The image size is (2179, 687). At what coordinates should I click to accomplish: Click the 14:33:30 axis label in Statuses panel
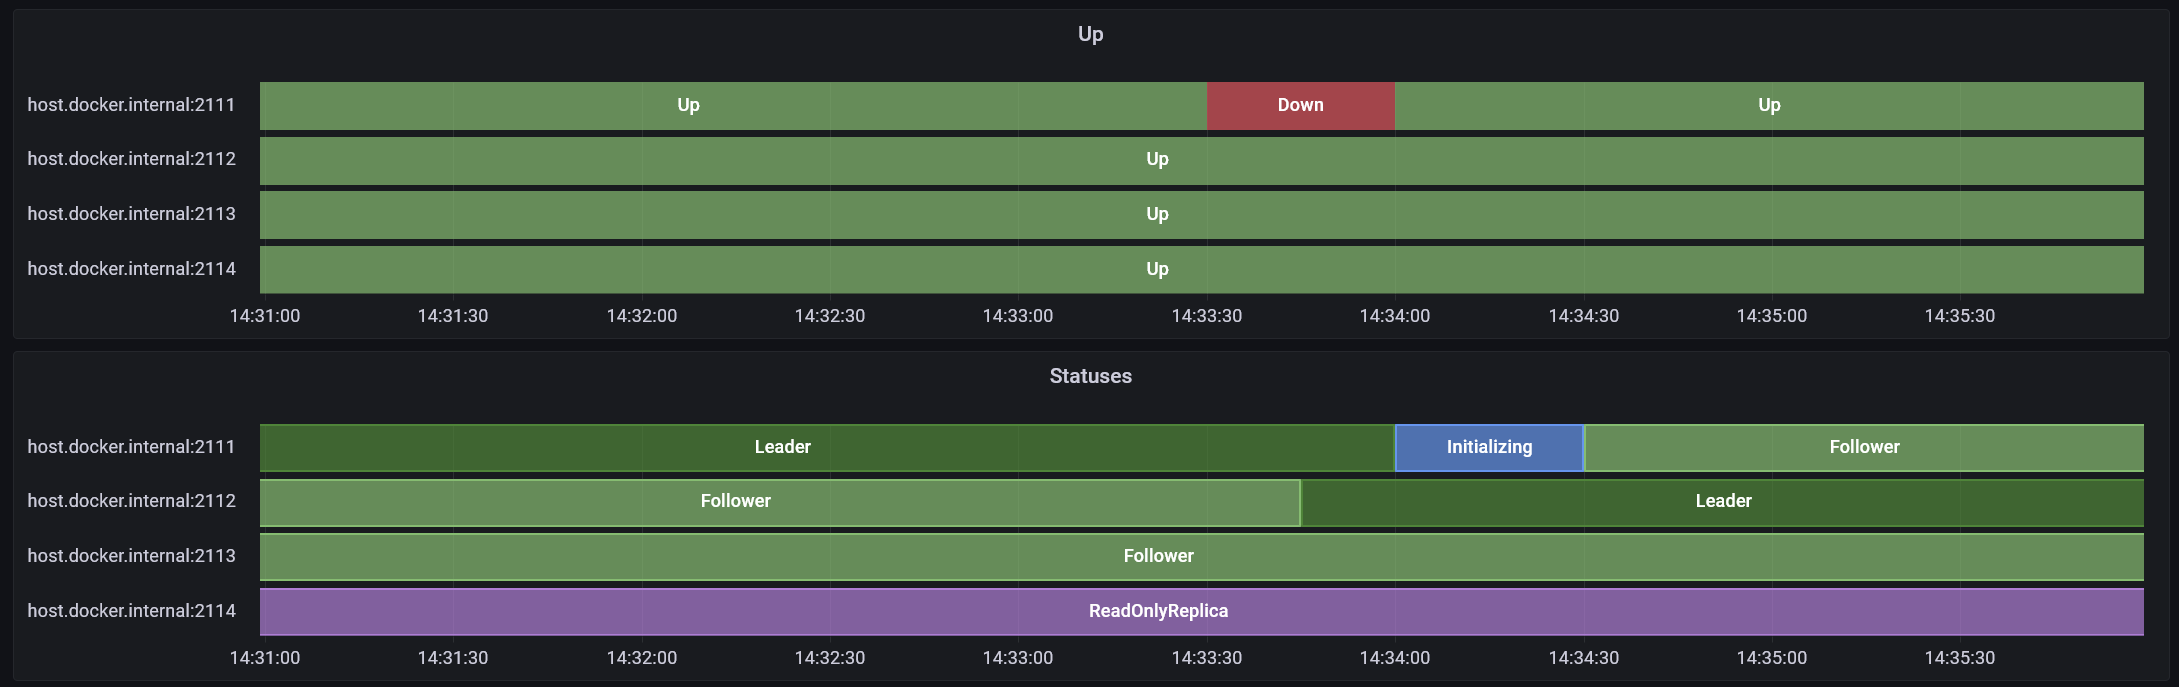click(1206, 658)
